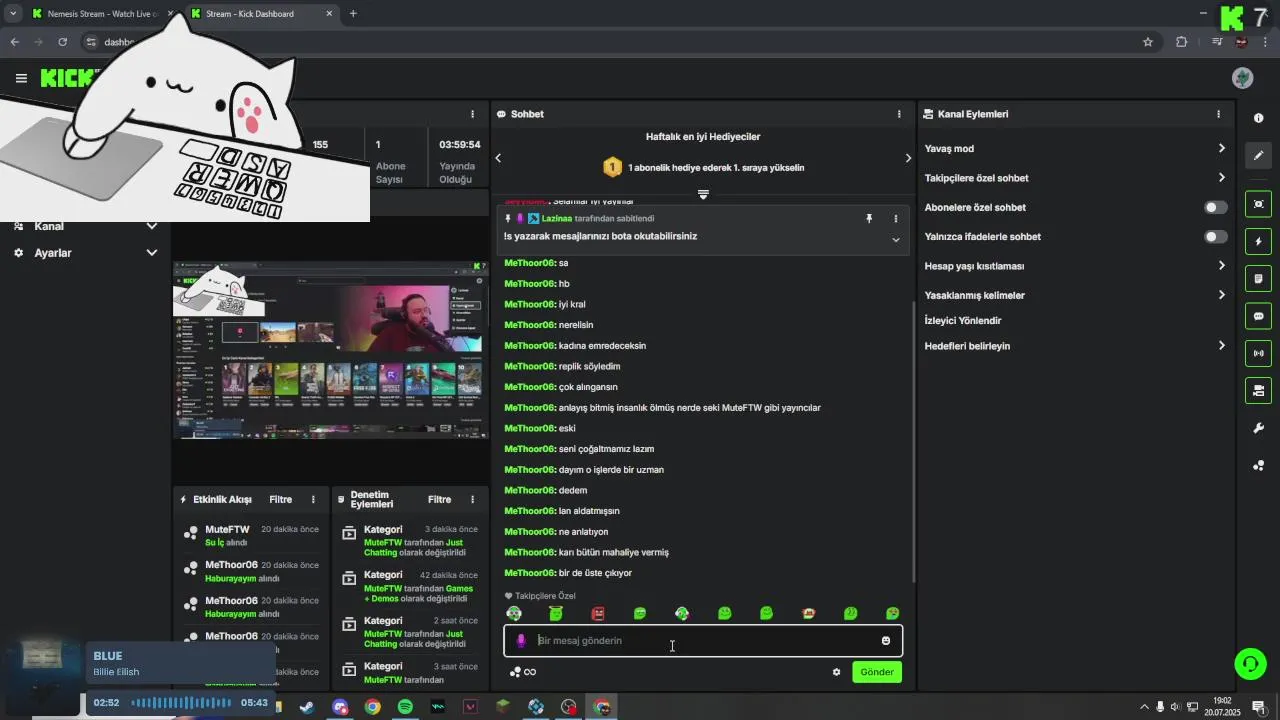1280x720 pixels.
Task: Expand the Ayarlar sidebar section
Action: point(85,253)
